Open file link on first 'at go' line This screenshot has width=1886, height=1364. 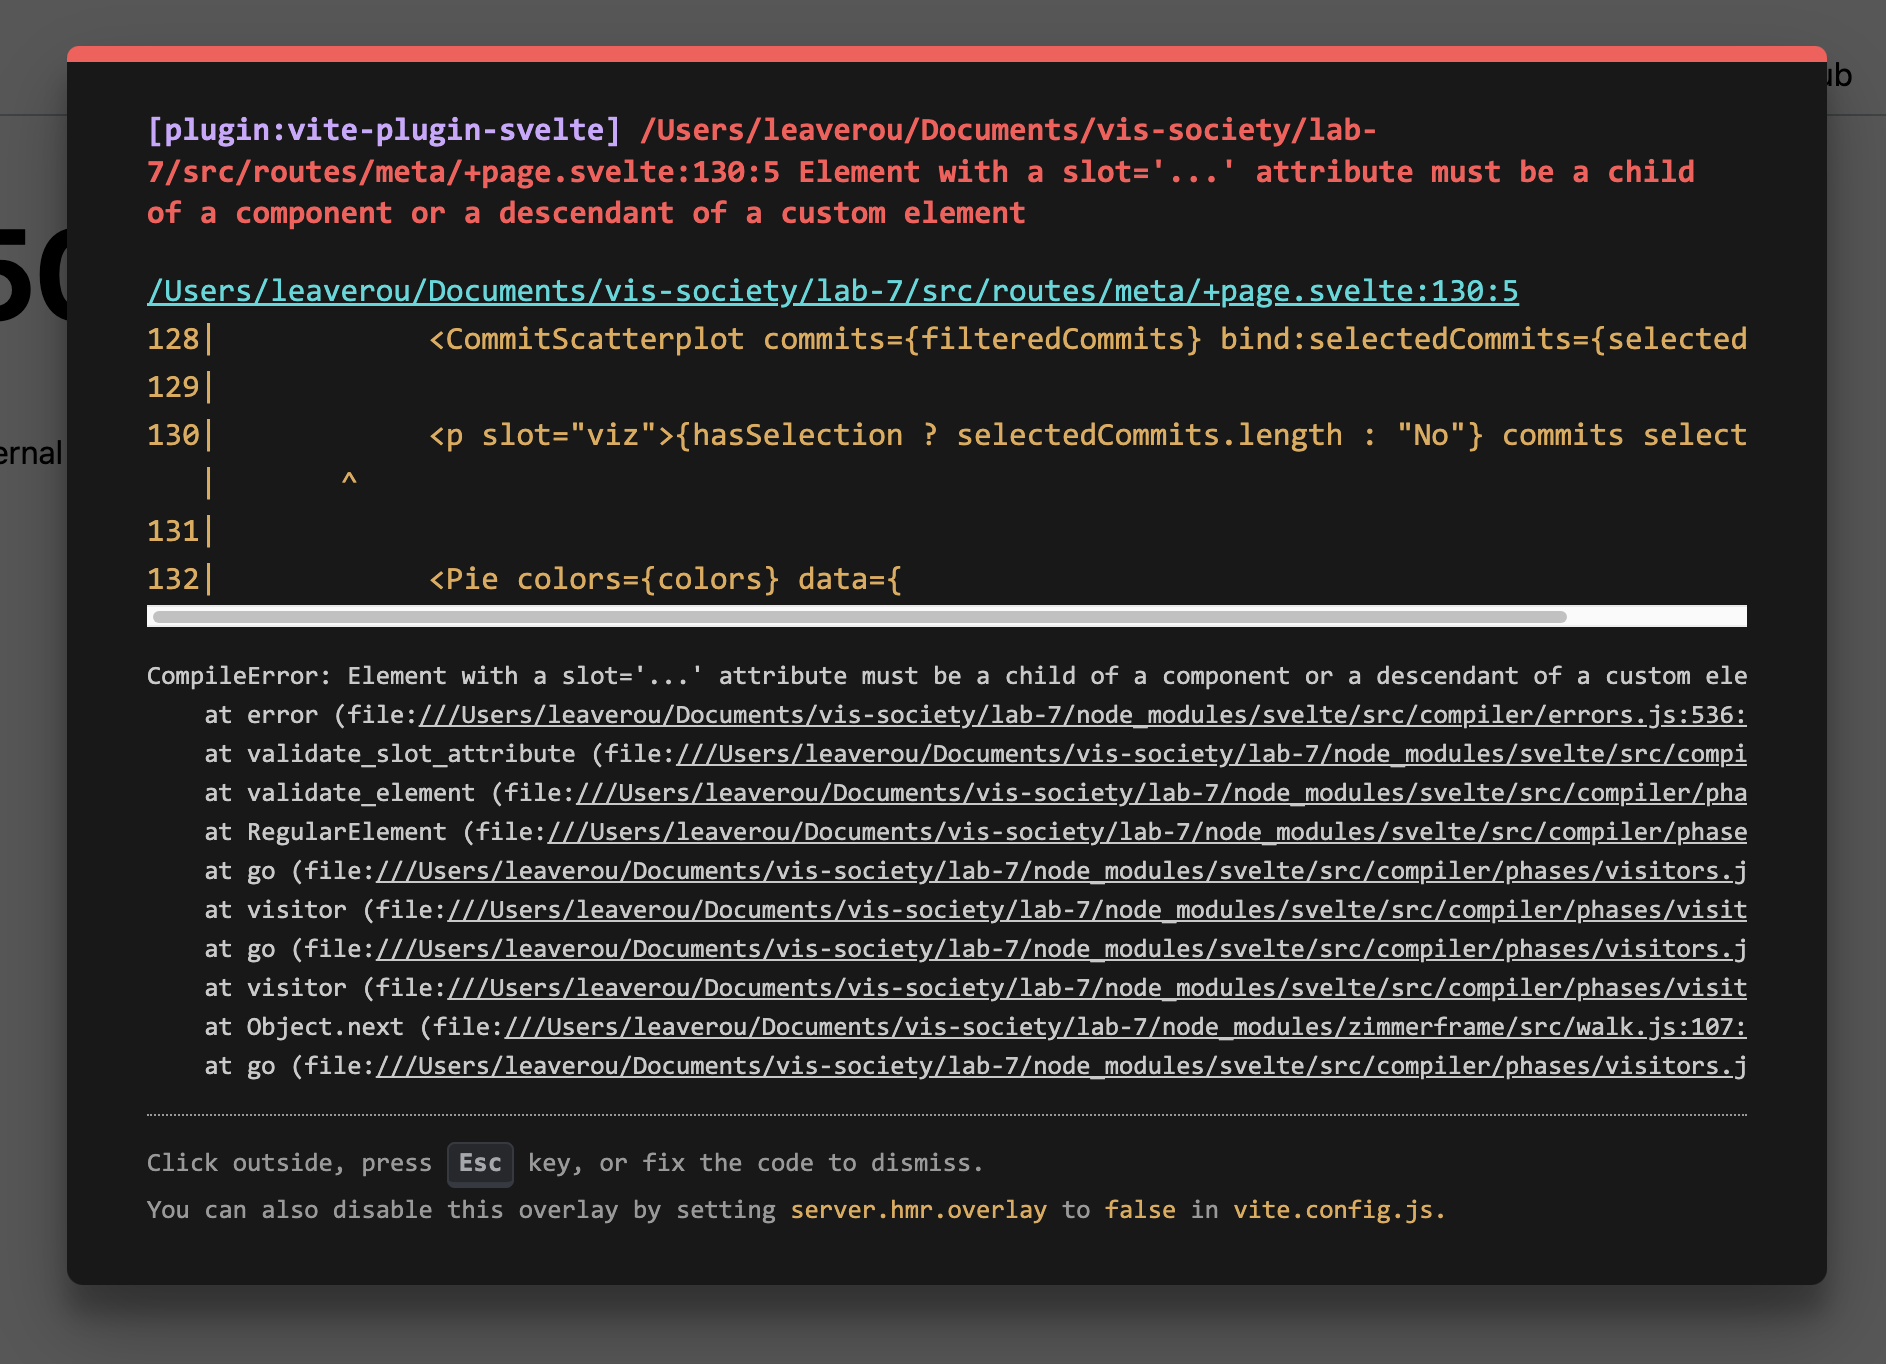coord(1060,871)
